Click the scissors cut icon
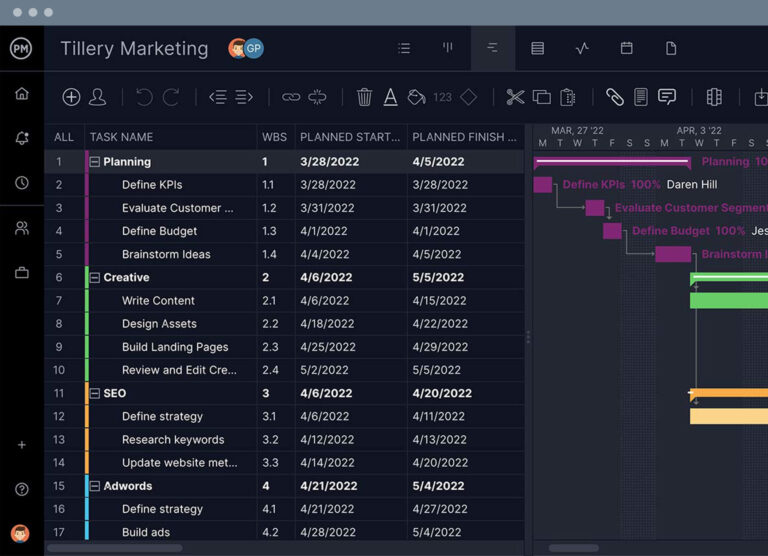 pos(515,97)
